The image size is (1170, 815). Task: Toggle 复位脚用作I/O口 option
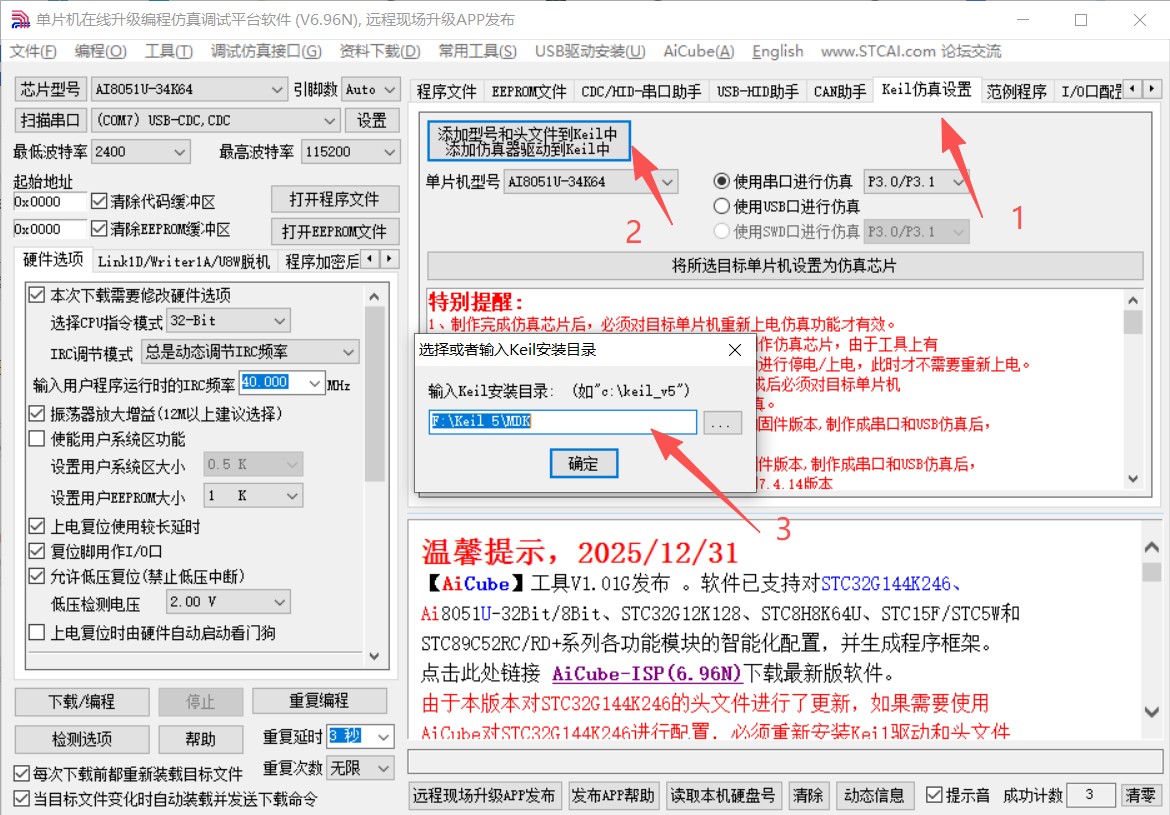[36, 551]
